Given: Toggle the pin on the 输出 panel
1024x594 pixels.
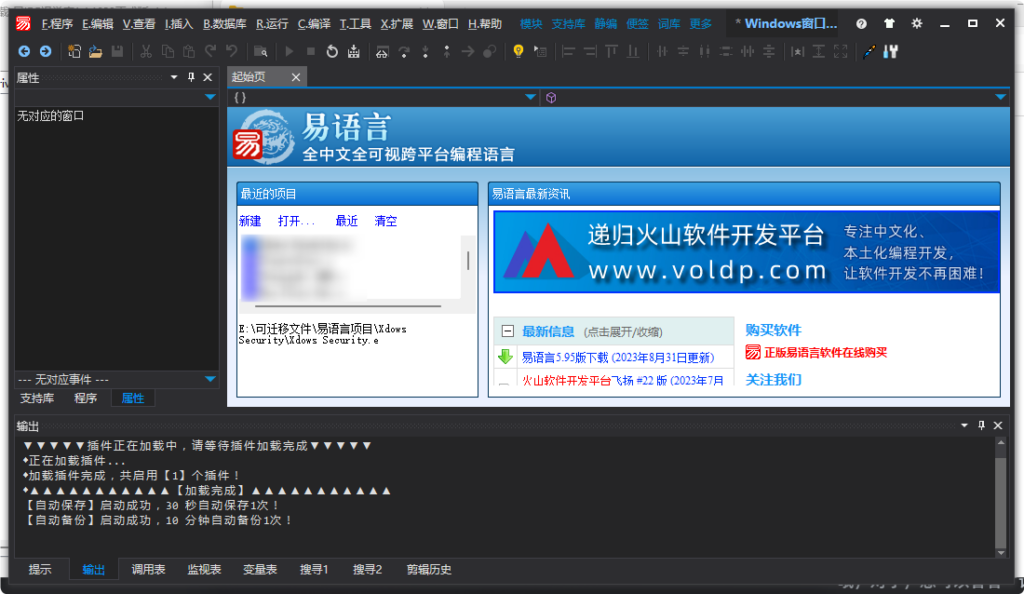Looking at the screenshot, I should (981, 426).
